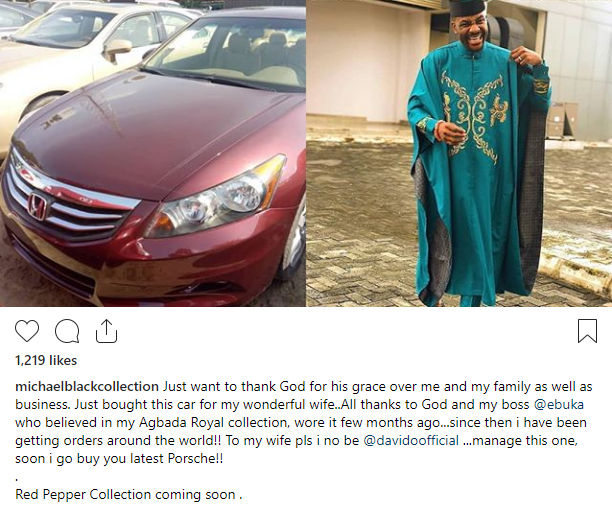The image size is (612, 510).
Task: Like the post with the heart icon
Action: click(x=27, y=331)
